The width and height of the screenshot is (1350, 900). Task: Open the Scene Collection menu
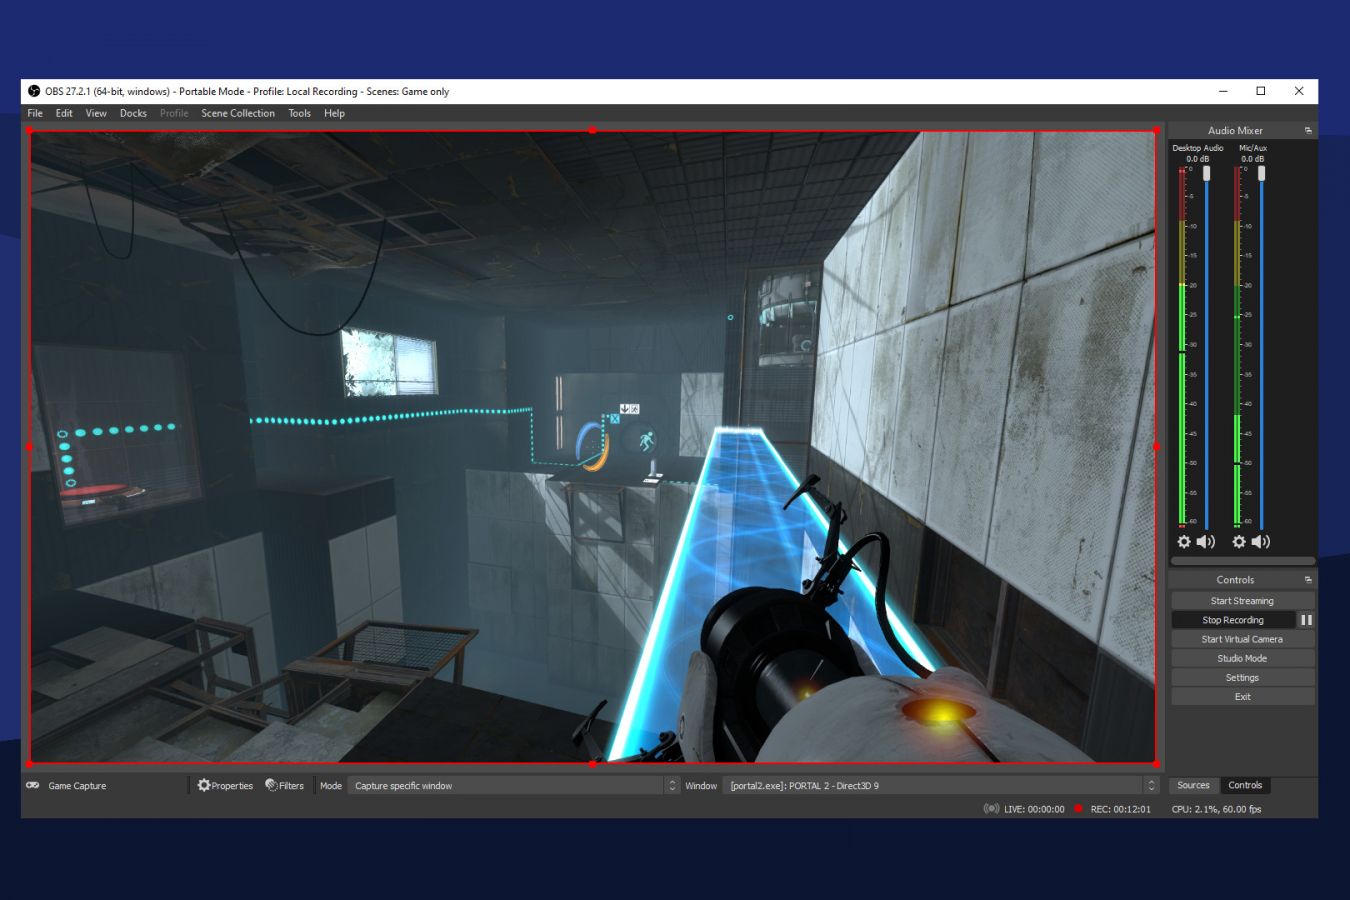pos(238,113)
